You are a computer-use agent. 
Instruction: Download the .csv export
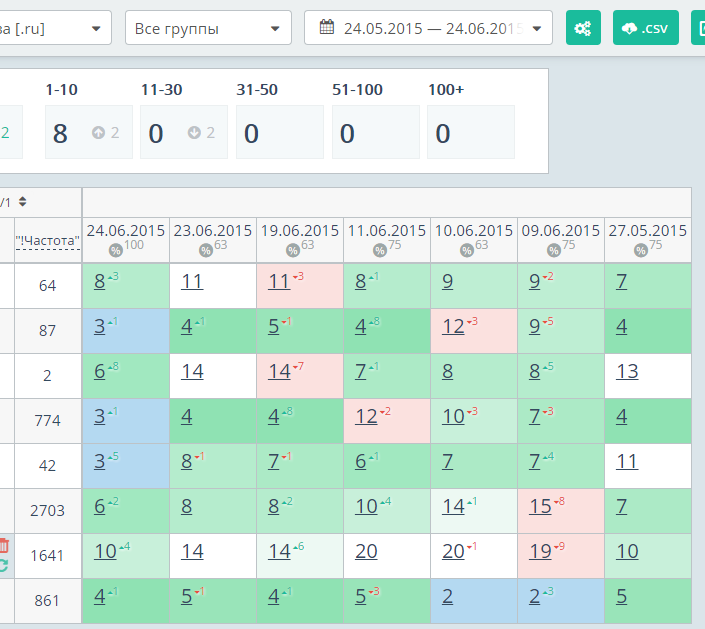[x=646, y=28]
